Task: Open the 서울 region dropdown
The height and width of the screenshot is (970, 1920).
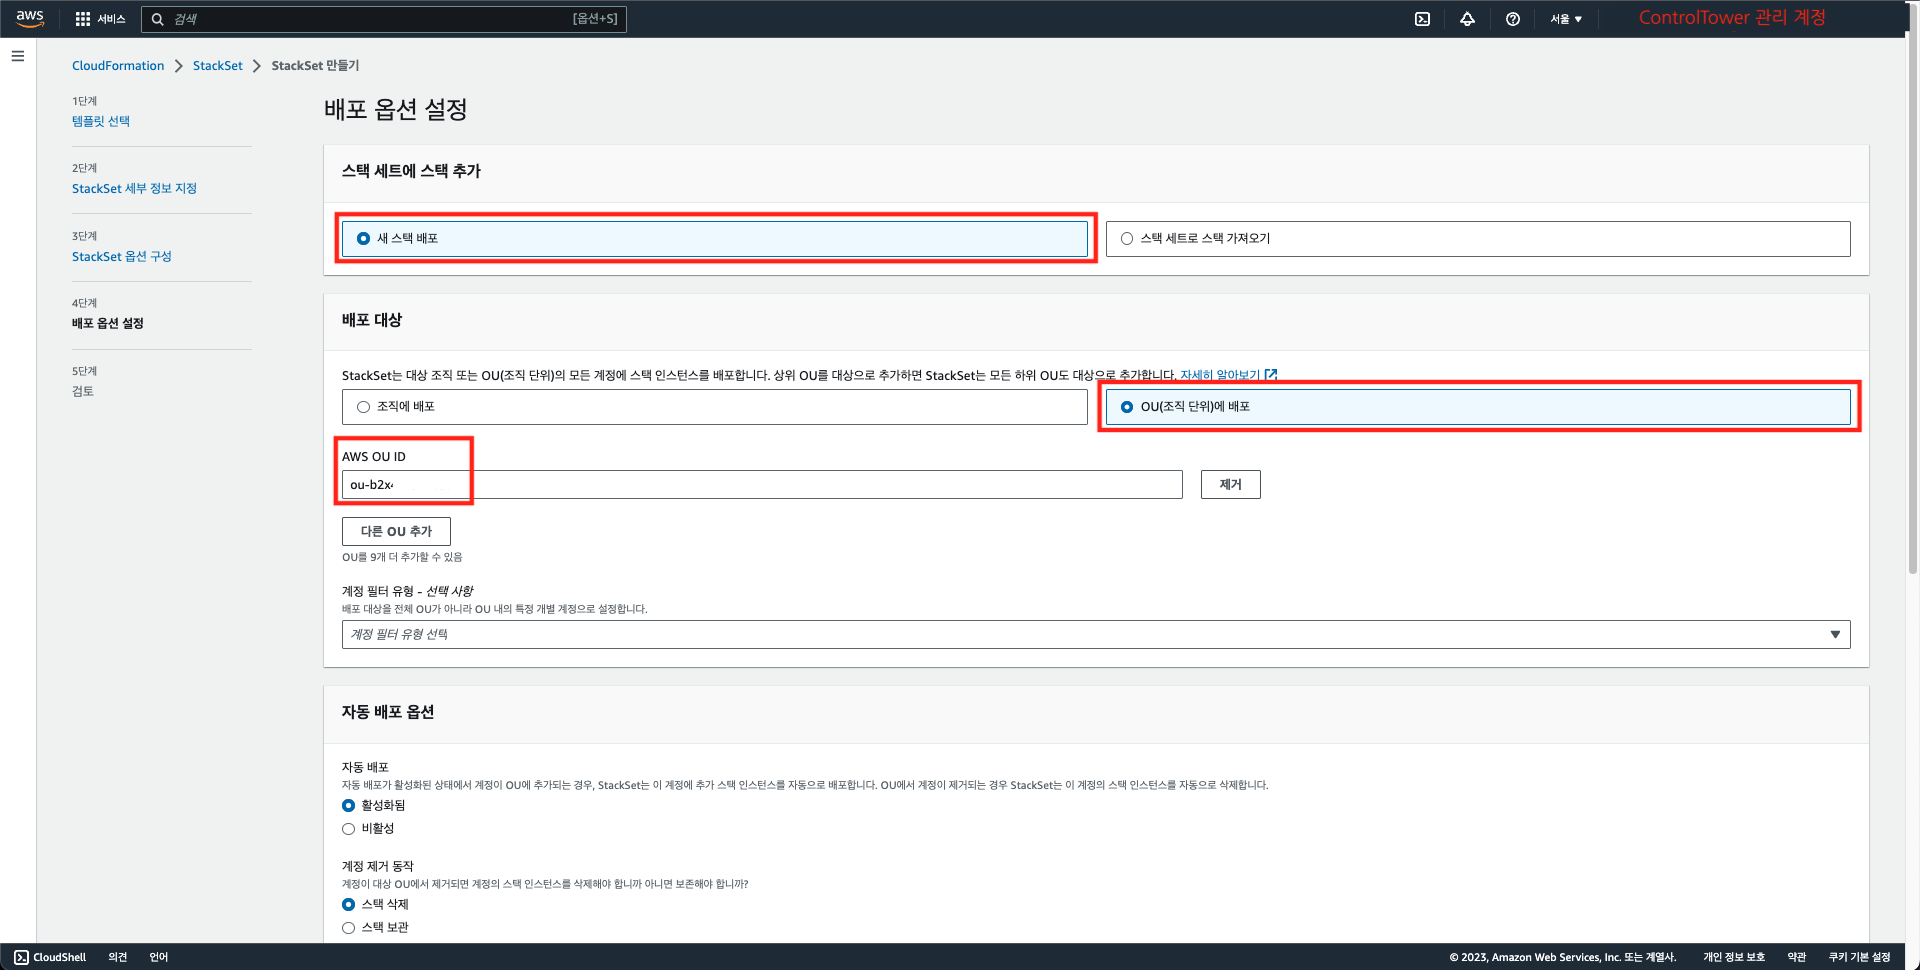Action: (x=1565, y=19)
